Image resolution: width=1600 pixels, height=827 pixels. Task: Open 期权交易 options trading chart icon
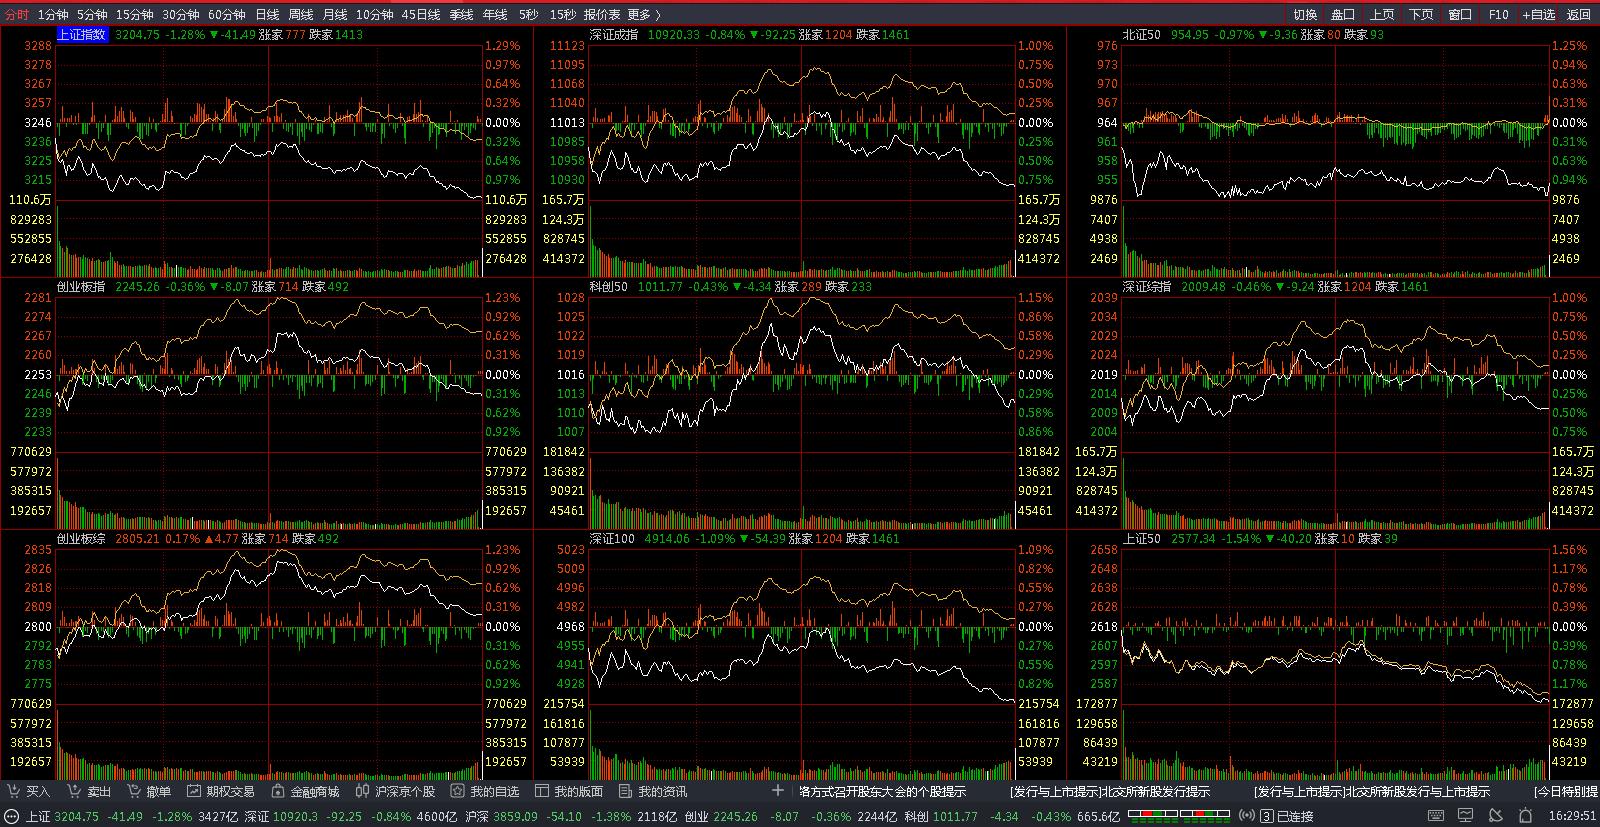point(194,791)
